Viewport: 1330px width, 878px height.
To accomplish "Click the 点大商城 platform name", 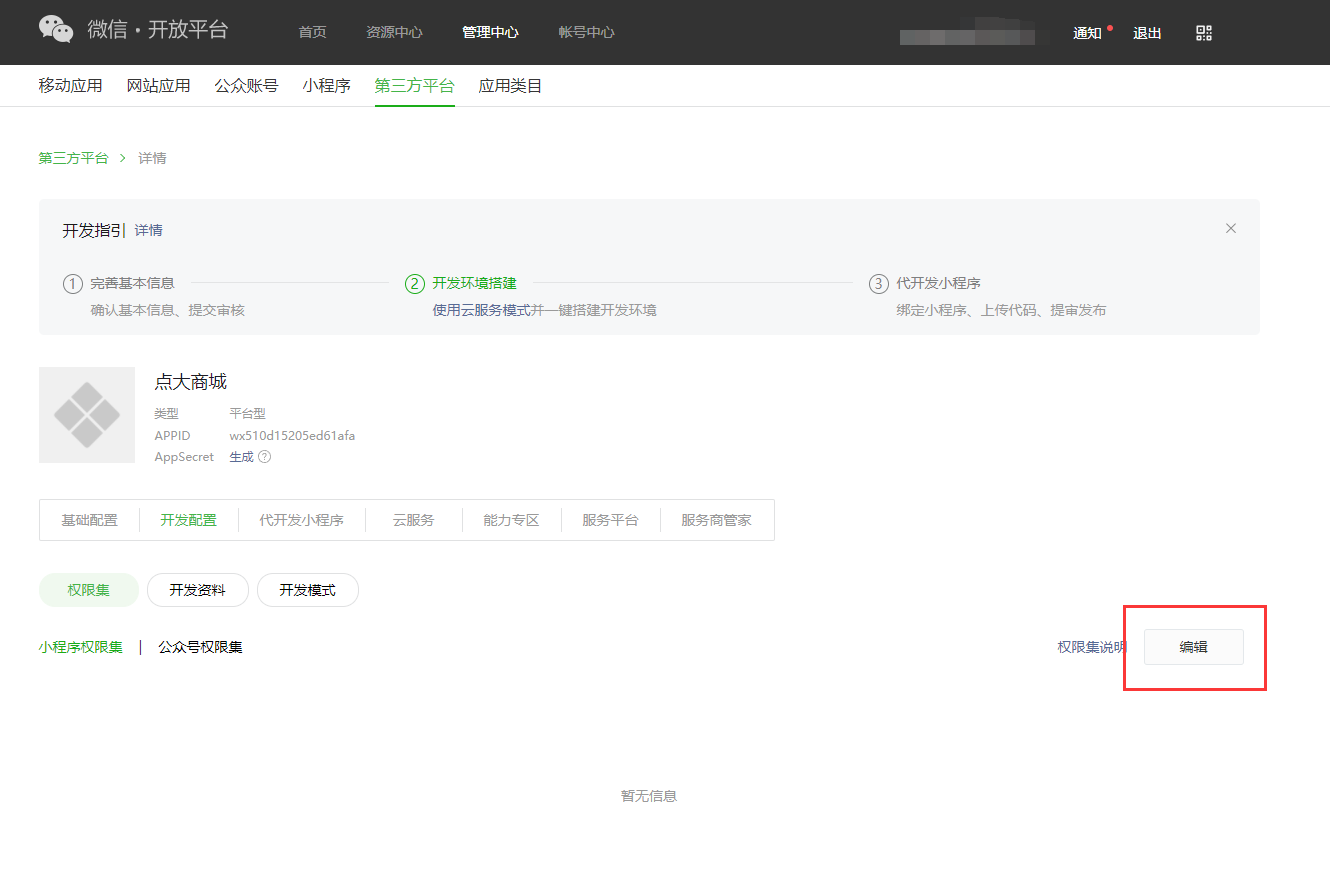I will tap(191, 382).
